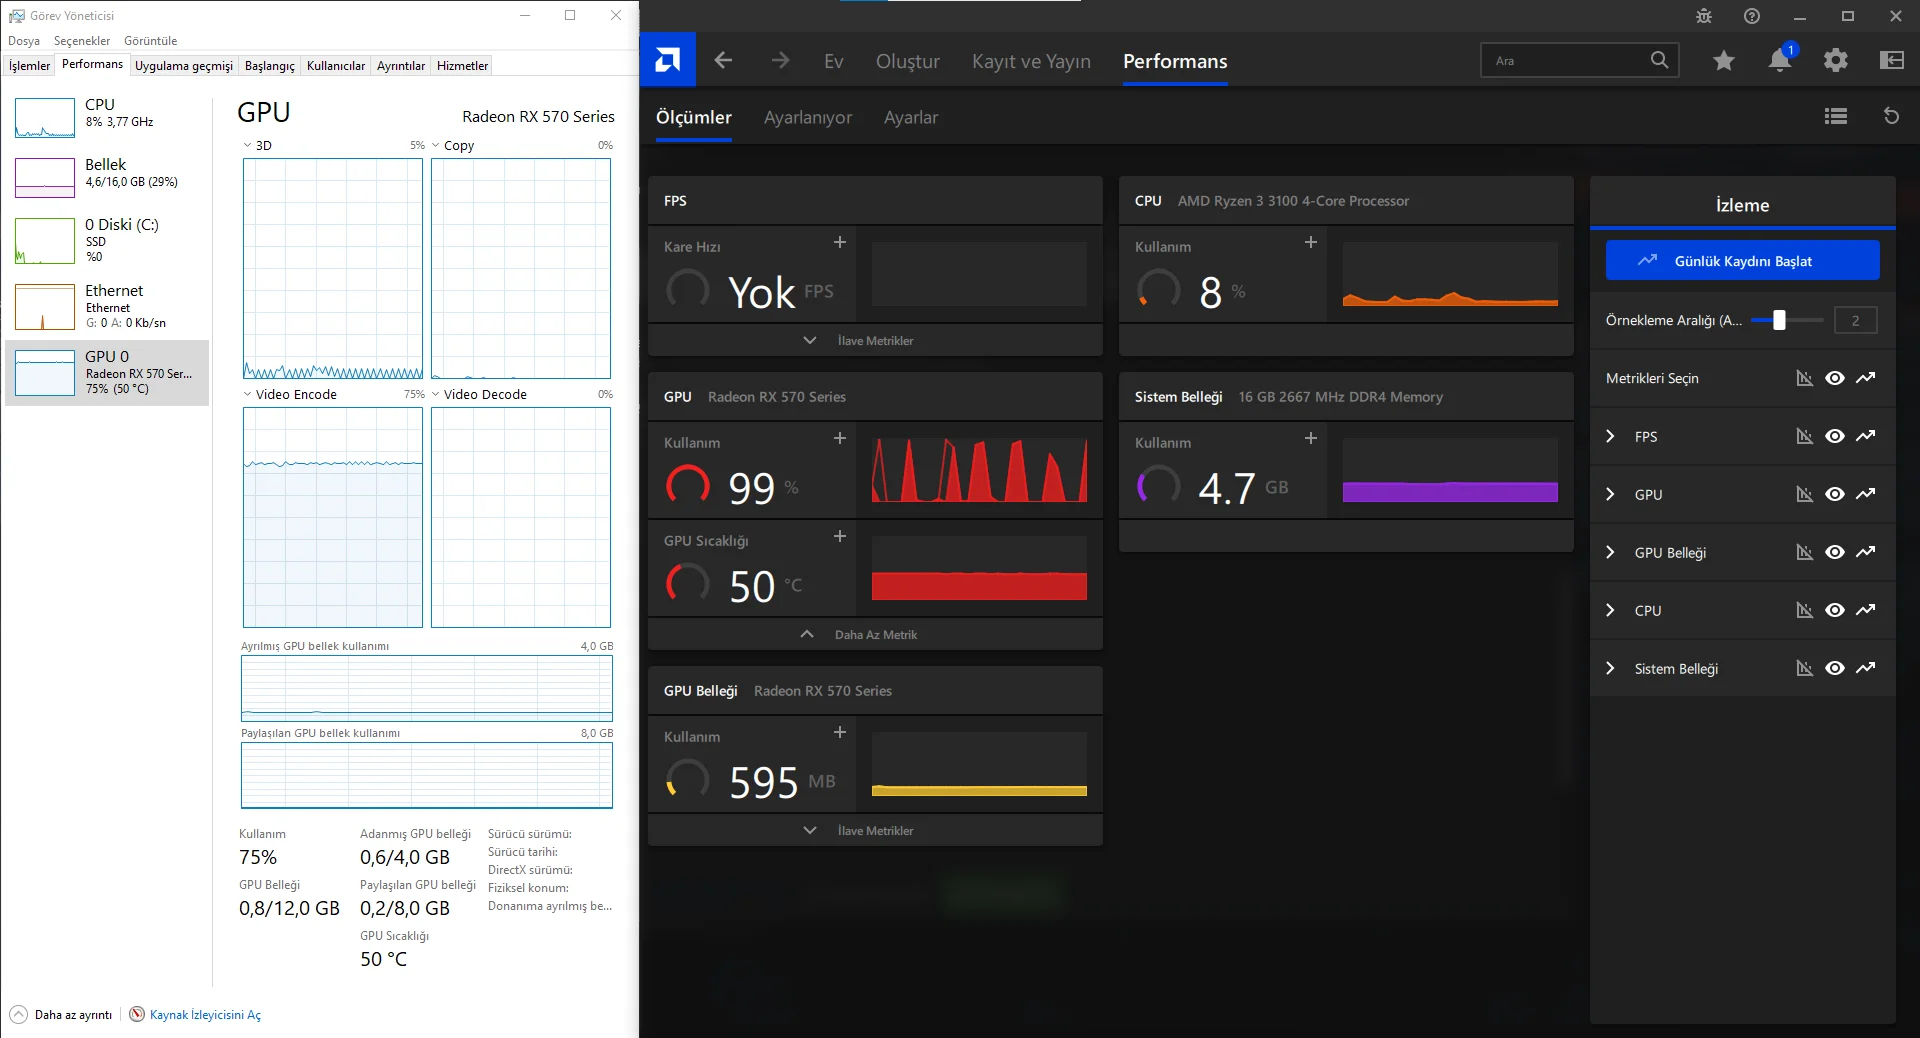Switch to list view layout icon
The height and width of the screenshot is (1038, 1920).
[x=1835, y=116]
